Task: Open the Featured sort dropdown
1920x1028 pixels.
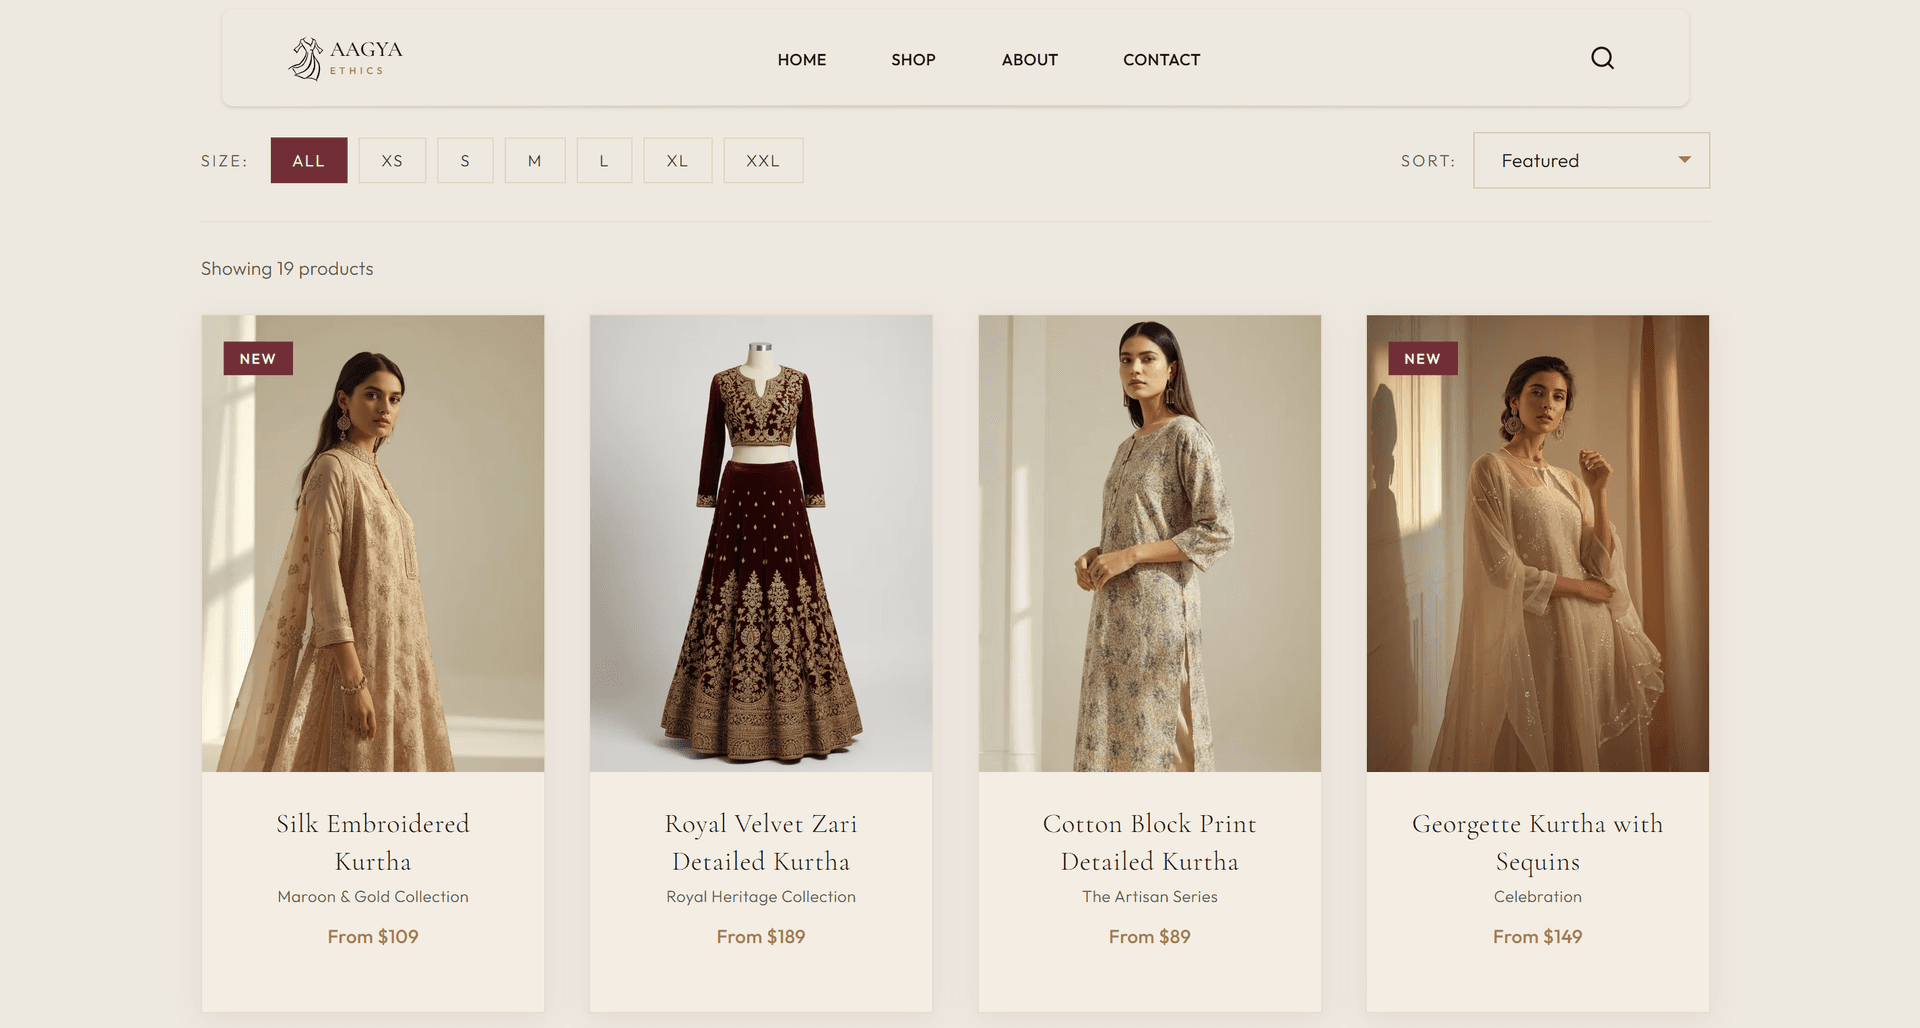Action: coord(1591,160)
